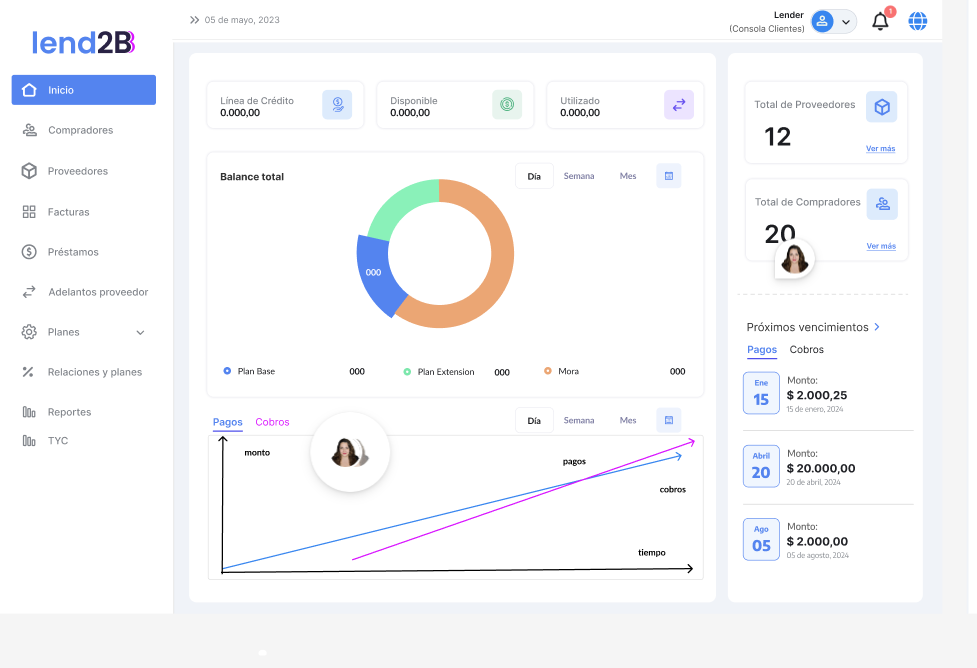Click the globe language icon
Viewport: 977px width, 668px height.
pyautogui.click(x=917, y=21)
